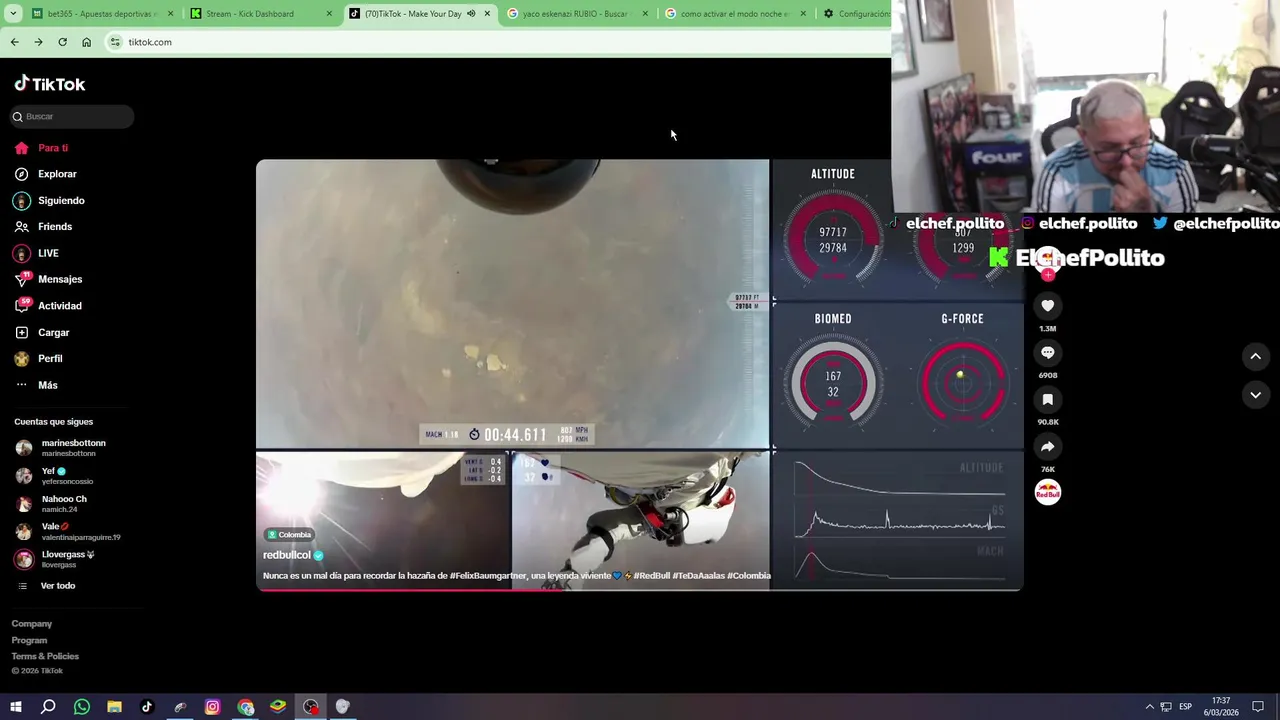Switch to Stream - Kick Dashboard tab
The height and width of the screenshot is (720, 1280).
[258, 14]
